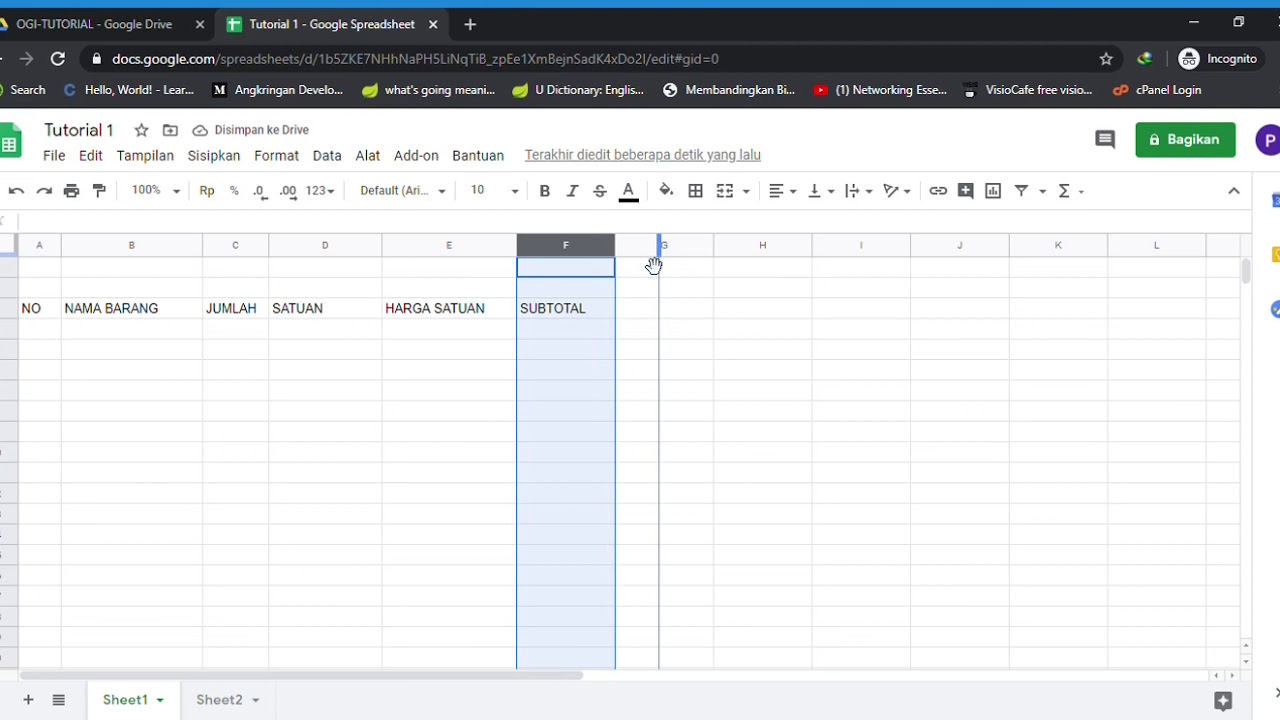This screenshot has height=720, width=1280.
Task: Open the font family dropdown
Action: pyautogui.click(x=403, y=191)
